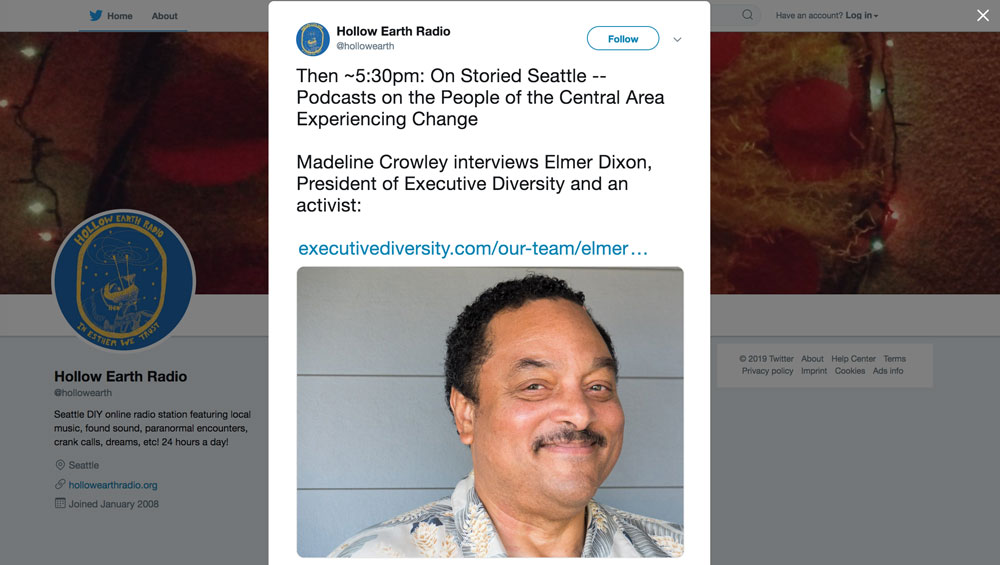Open the Privacy policy footer link
This screenshot has width=1000, height=565.
(x=767, y=371)
